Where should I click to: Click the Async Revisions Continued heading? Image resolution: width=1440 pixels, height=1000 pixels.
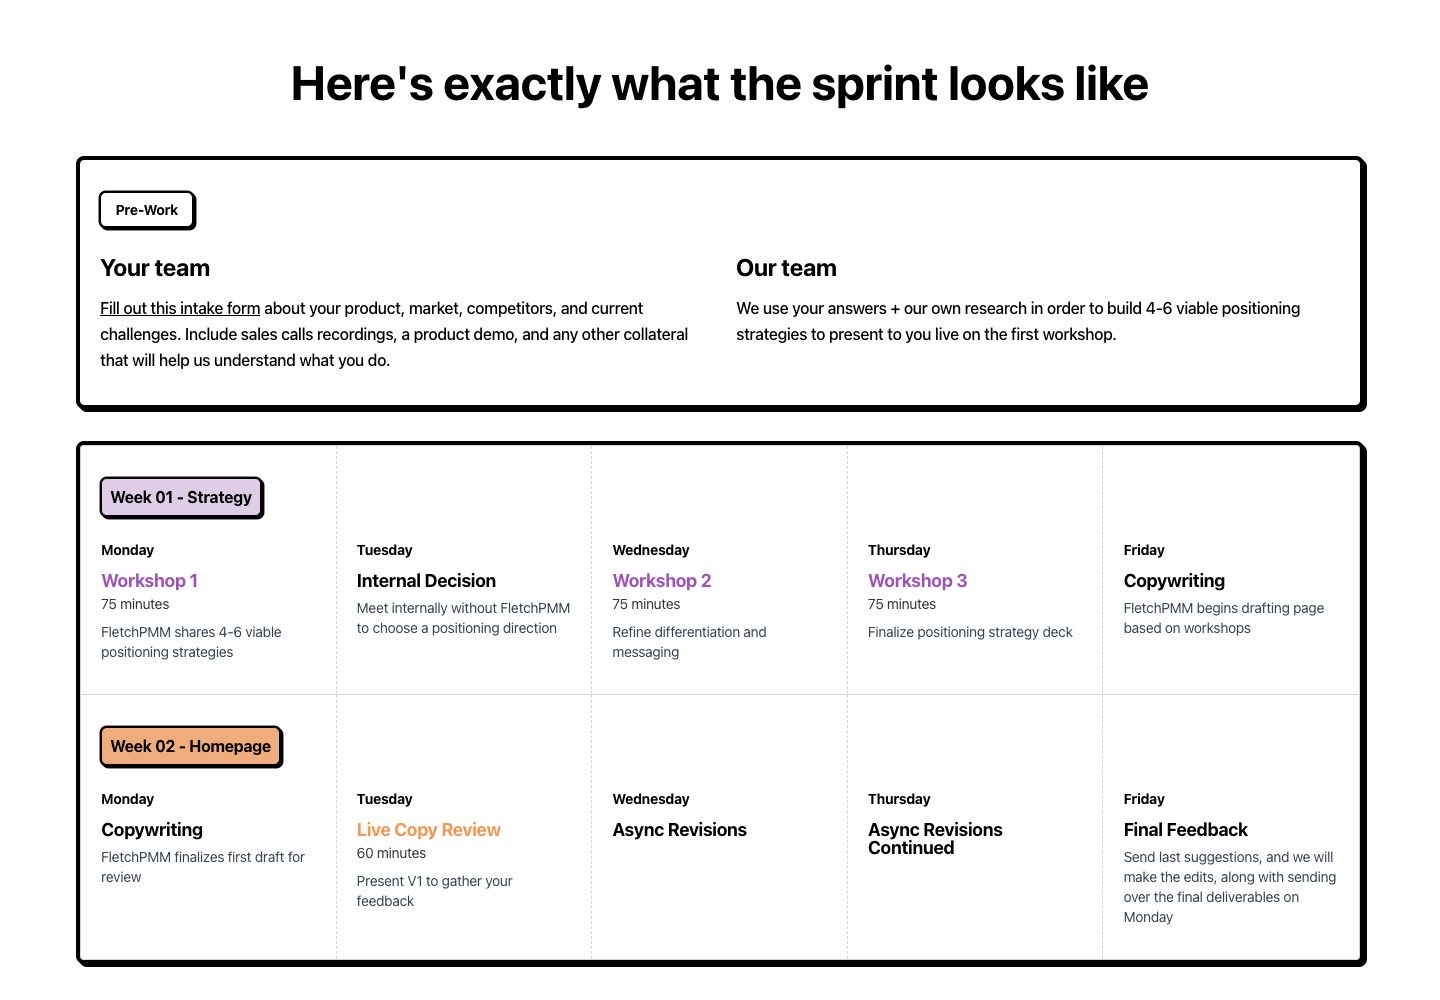(x=935, y=838)
